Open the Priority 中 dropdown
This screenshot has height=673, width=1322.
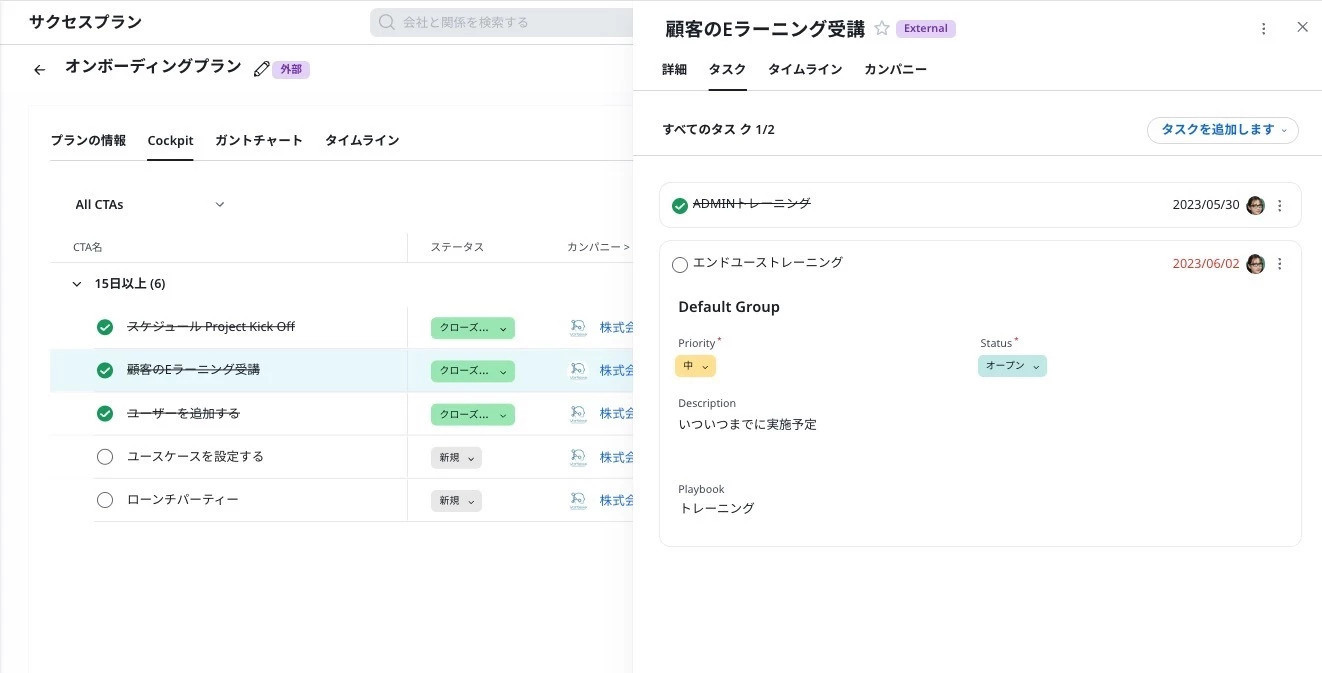tap(695, 367)
